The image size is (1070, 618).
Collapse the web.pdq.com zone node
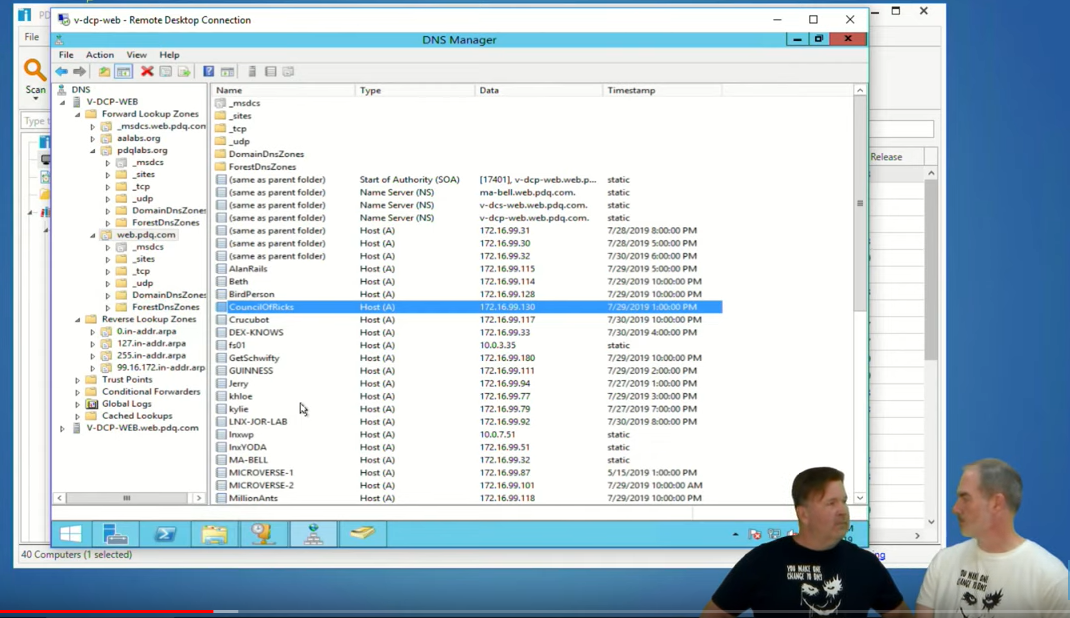point(93,235)
